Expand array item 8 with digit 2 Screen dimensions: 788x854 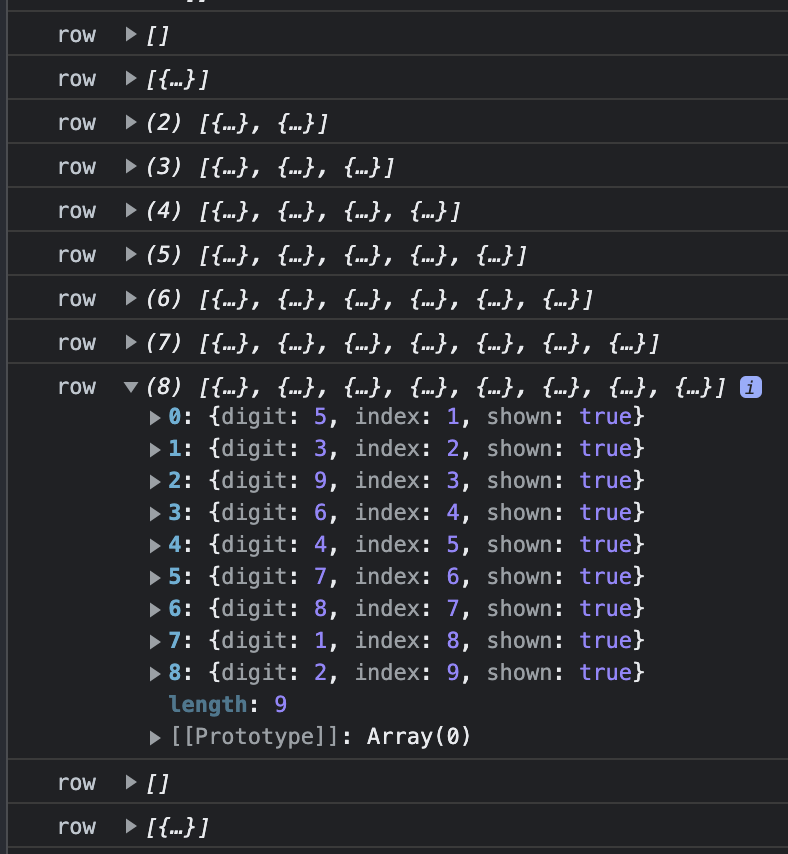tap(155, 674)
